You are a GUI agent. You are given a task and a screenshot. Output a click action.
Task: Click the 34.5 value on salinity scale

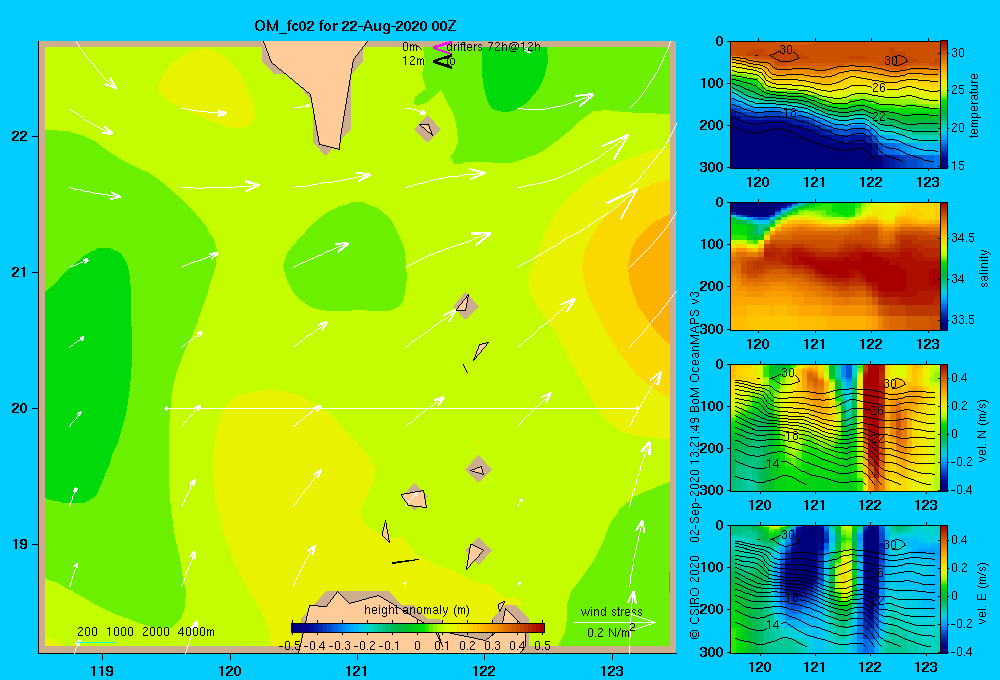click(963, 237)
